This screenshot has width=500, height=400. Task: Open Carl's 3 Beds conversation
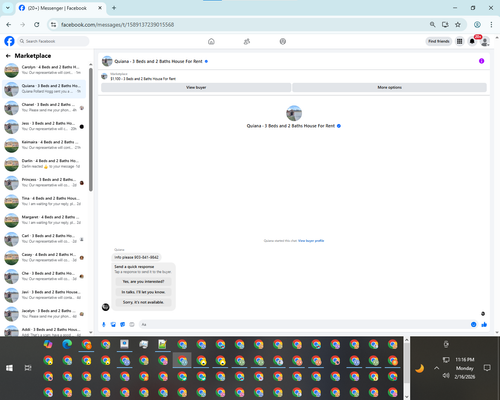tap(44, 239)
